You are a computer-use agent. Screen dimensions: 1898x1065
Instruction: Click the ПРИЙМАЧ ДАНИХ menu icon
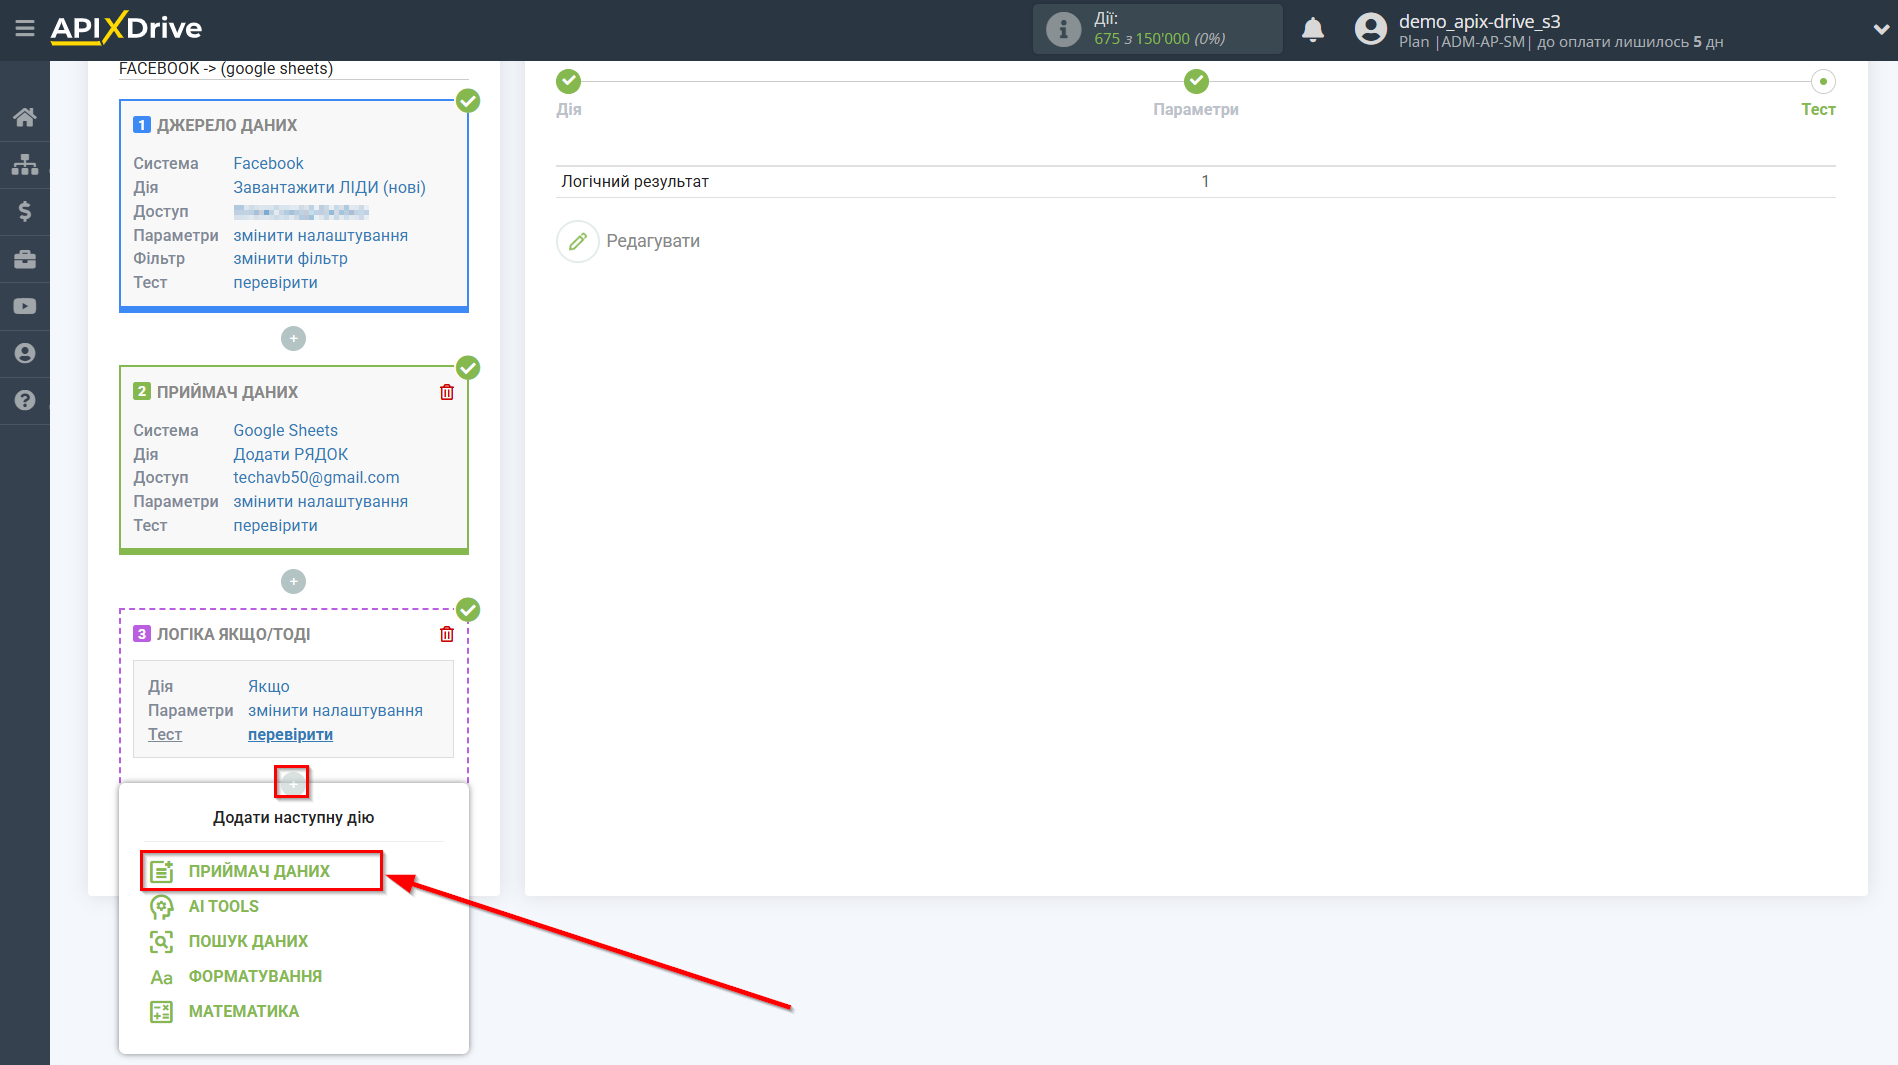(161, 871)
